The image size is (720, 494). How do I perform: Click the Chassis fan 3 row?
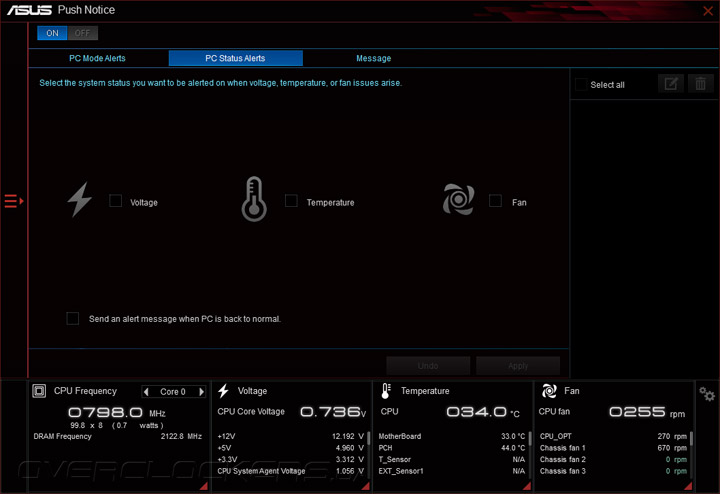(x=613, y=471)
